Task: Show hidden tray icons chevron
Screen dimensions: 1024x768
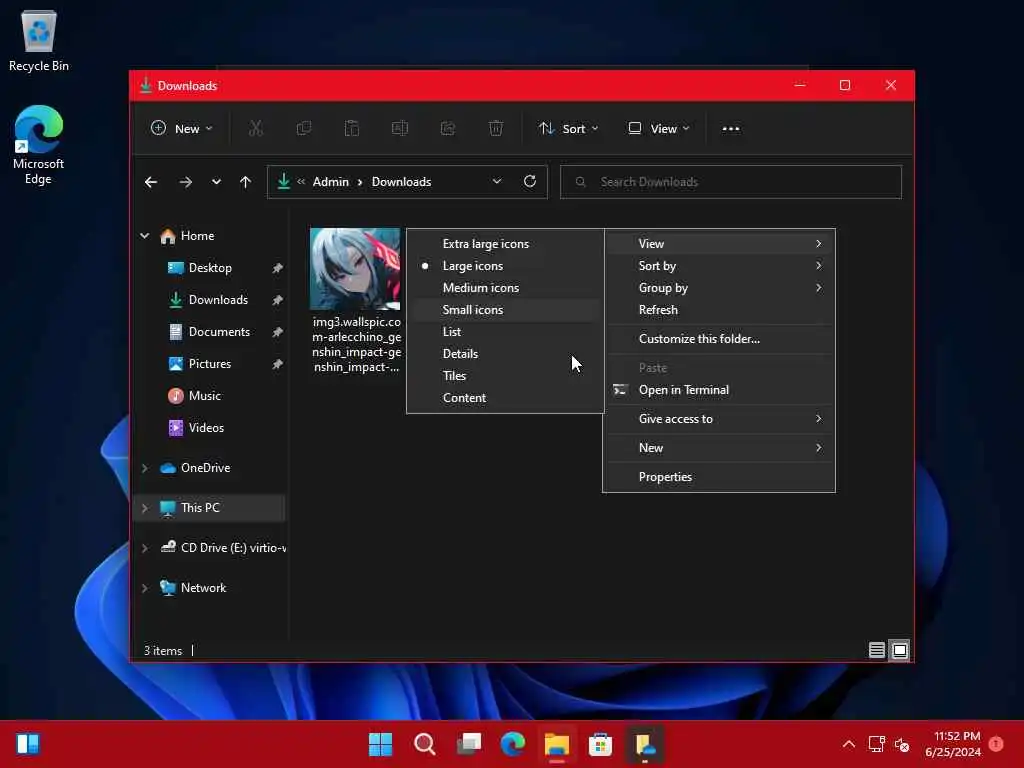Action: coord(848,744)
